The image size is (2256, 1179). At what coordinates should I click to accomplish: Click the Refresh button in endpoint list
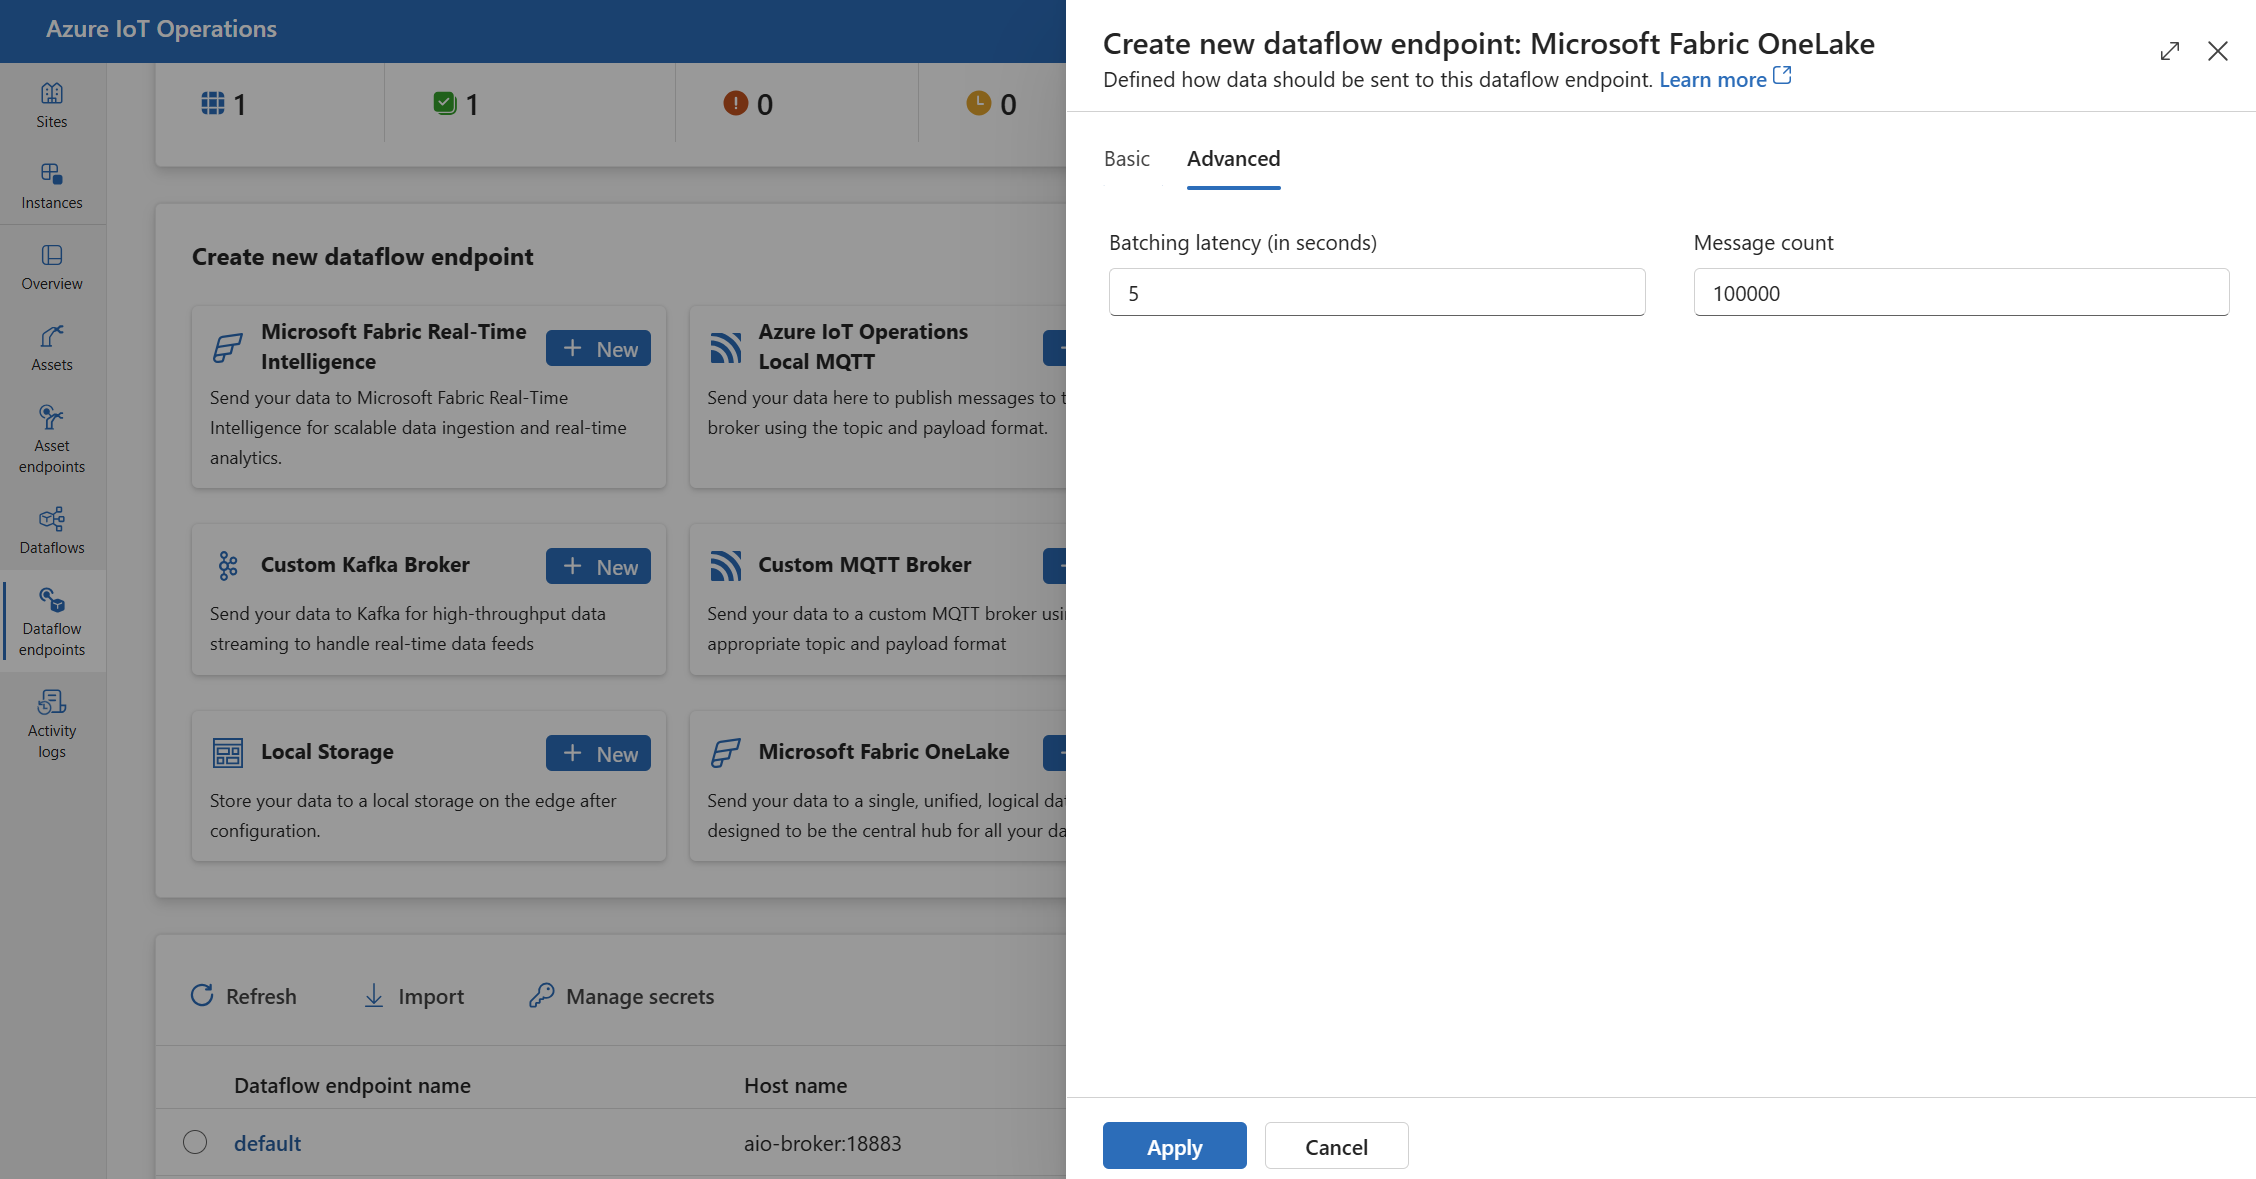pos(243,995)
